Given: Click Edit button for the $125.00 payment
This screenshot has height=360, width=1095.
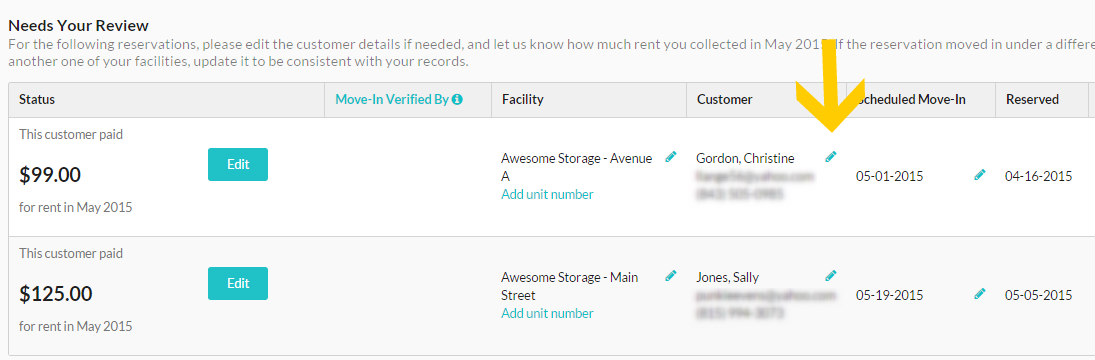Looking at the screenshot, I should [x=238, y=283].
